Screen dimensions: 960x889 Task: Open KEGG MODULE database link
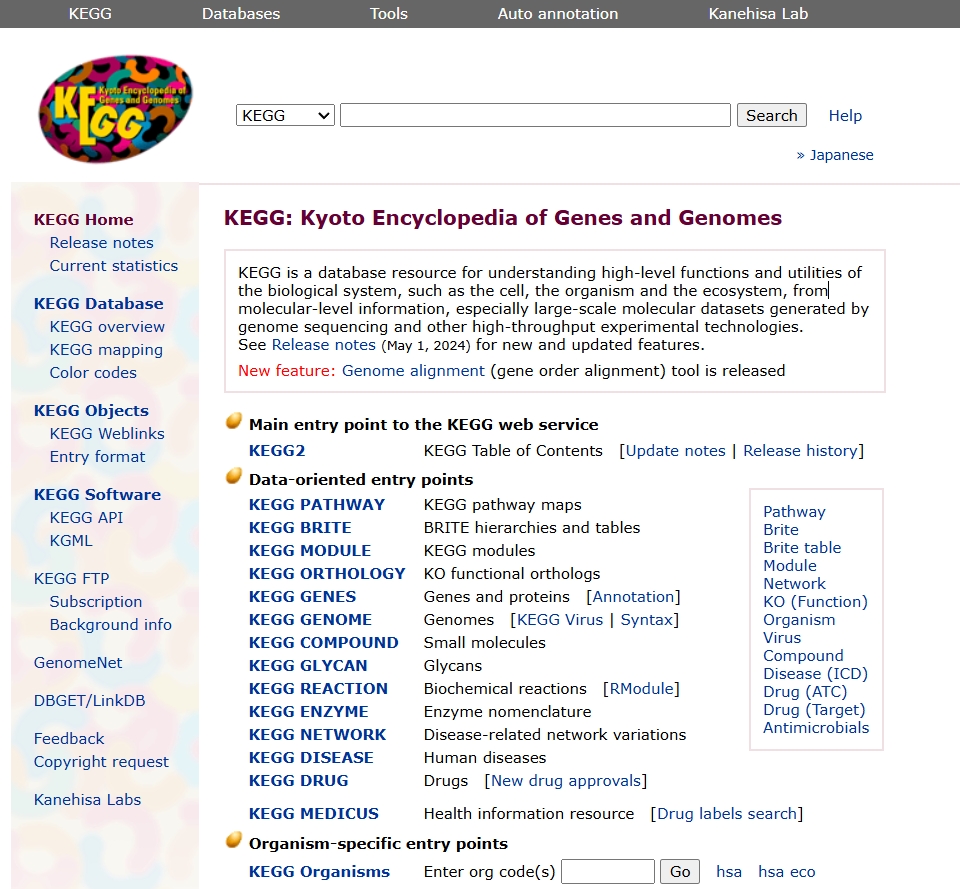click(310, 550)
